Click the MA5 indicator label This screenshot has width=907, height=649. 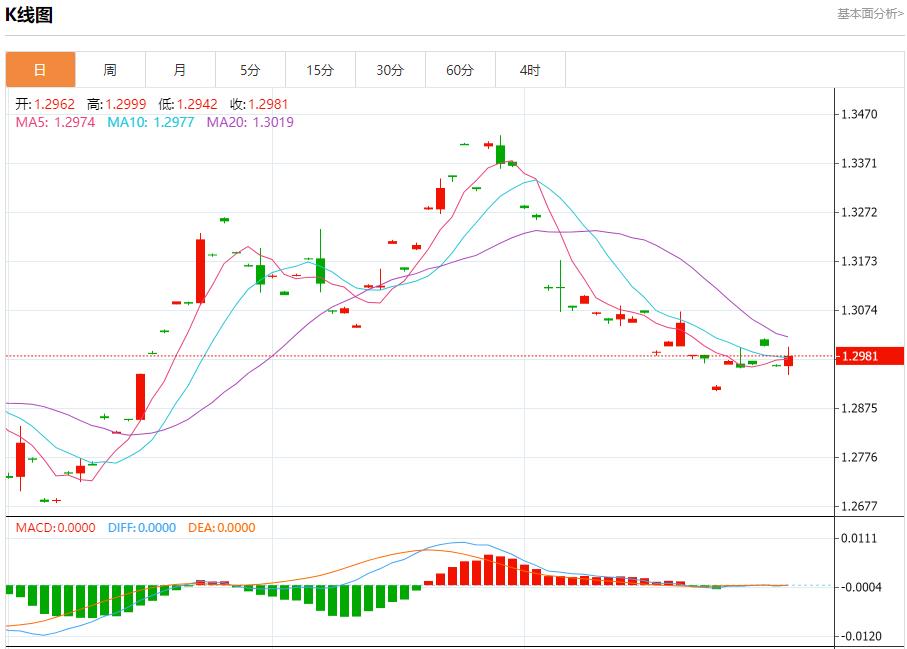click(56, 122)
